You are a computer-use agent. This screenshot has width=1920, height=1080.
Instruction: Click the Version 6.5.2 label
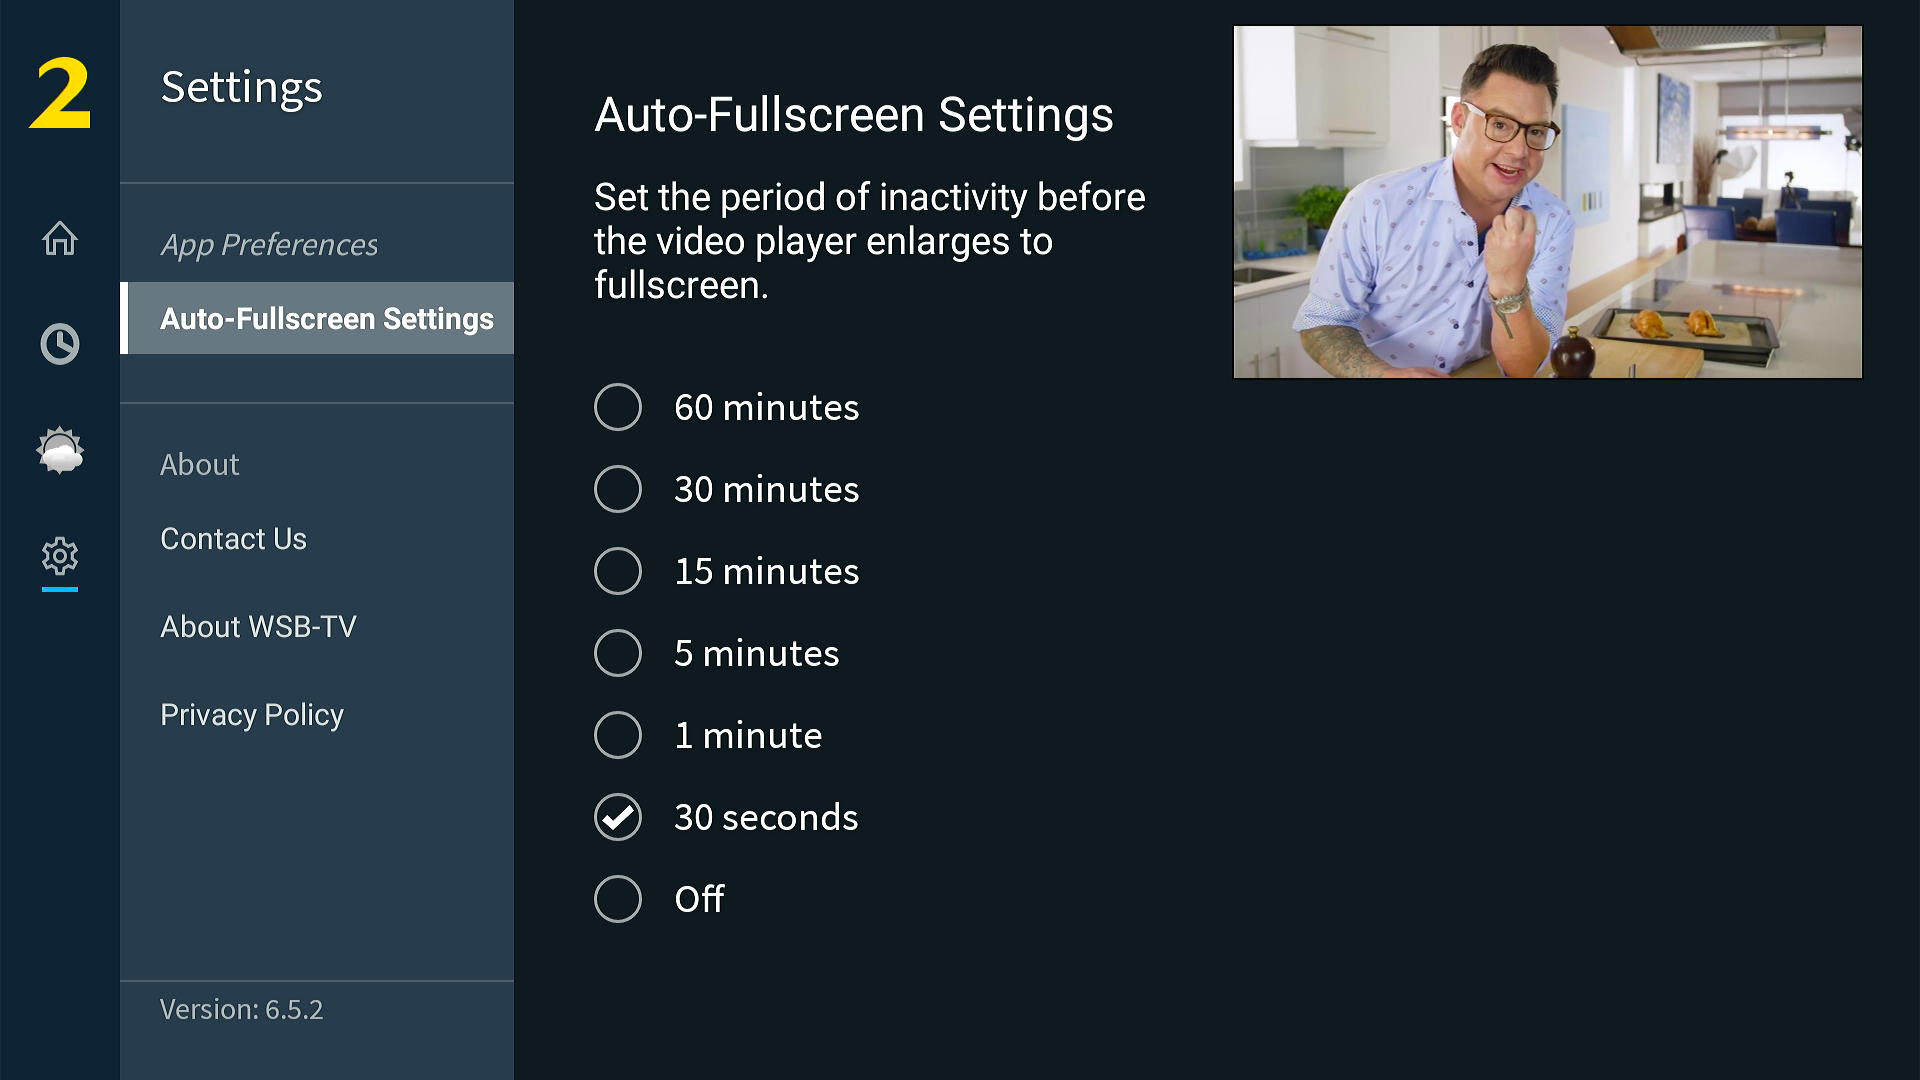click(x=241, y=1010)
